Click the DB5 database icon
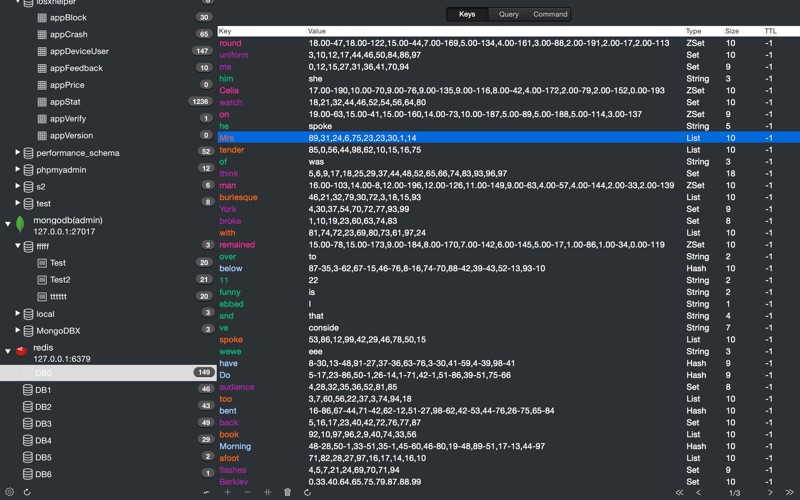800x500 pixels. (28, 457)
